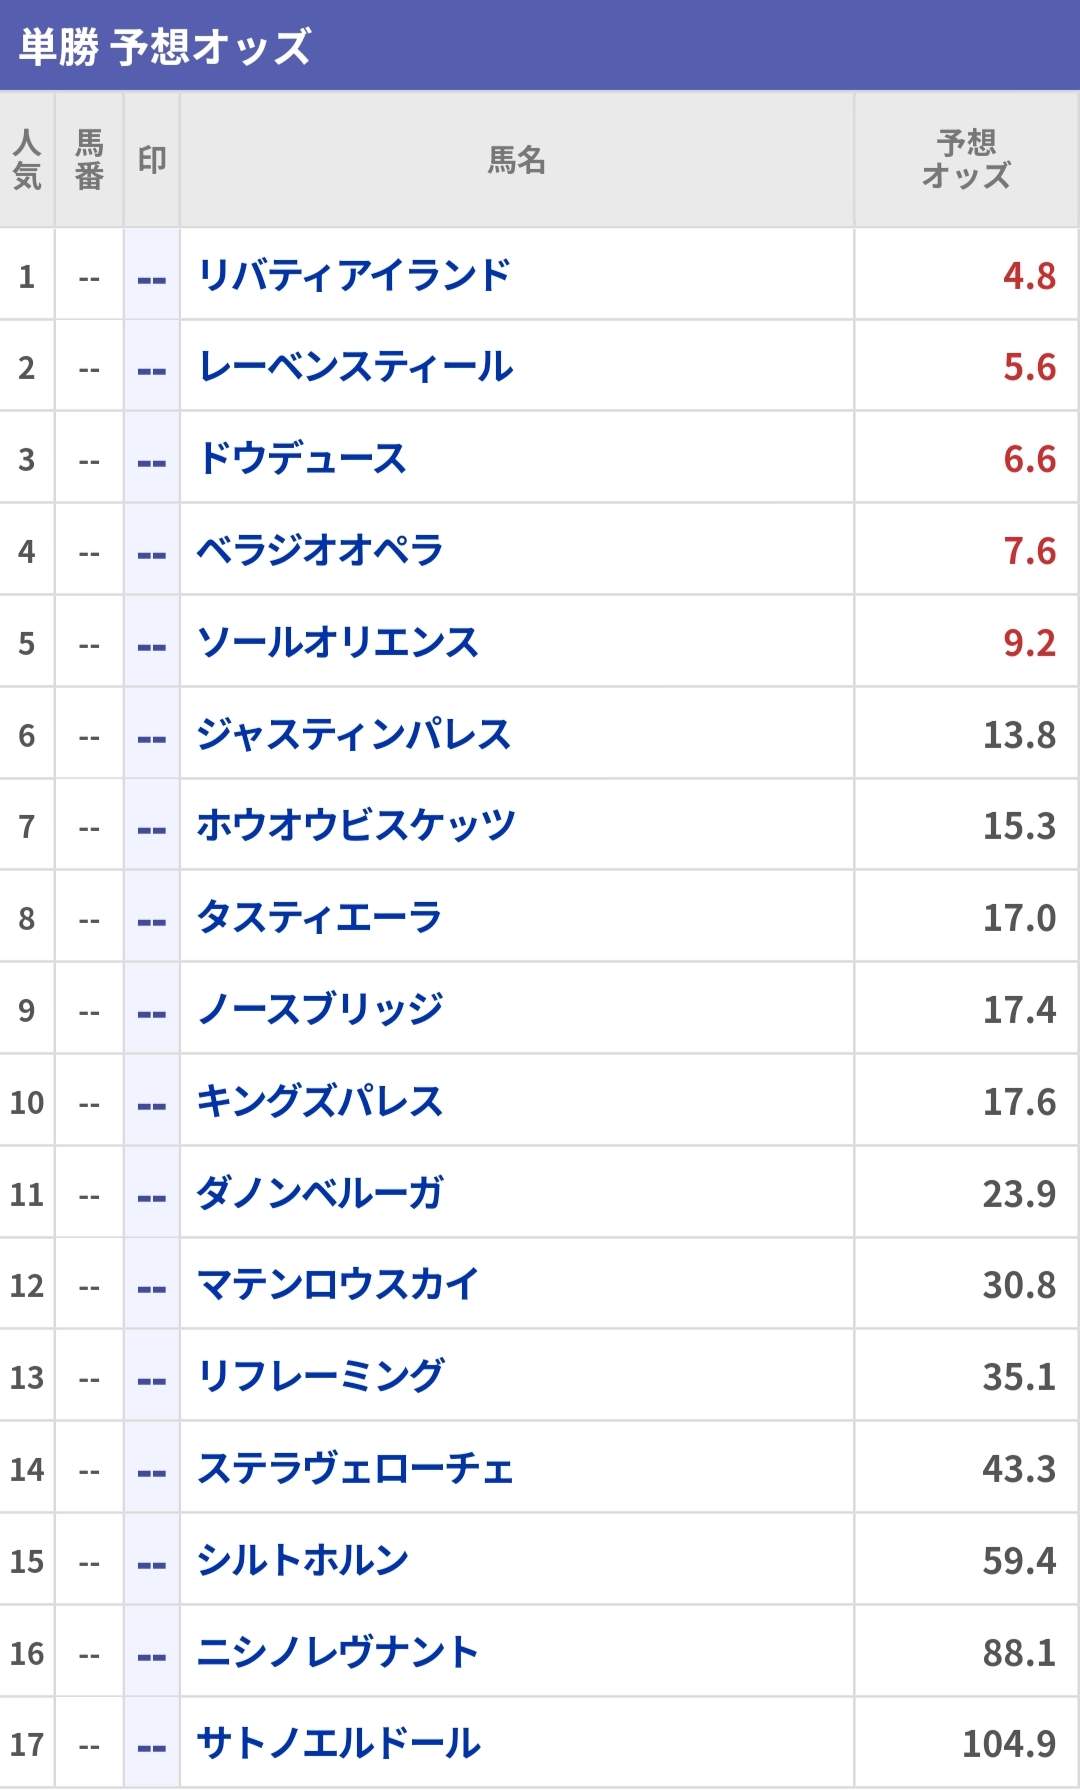Select ホウオウビスケッツ in the list
The width and height of the screenshot is (1080, 1790).
356,826
